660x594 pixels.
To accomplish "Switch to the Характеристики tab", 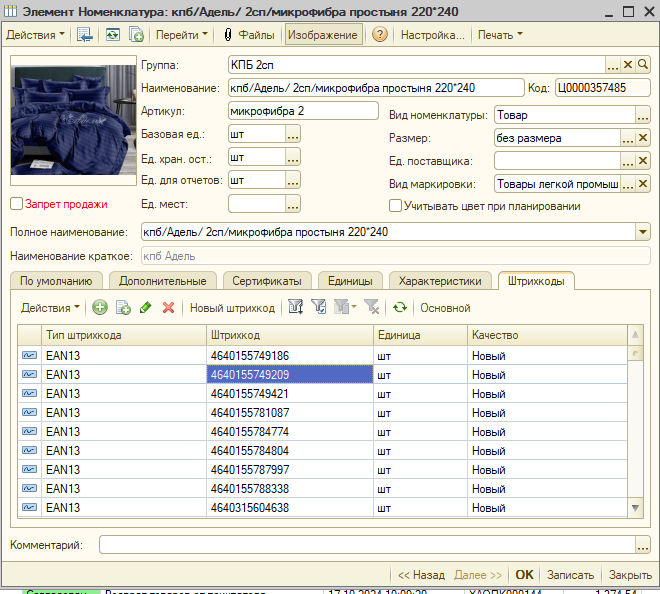I will (x=440, y=281).
